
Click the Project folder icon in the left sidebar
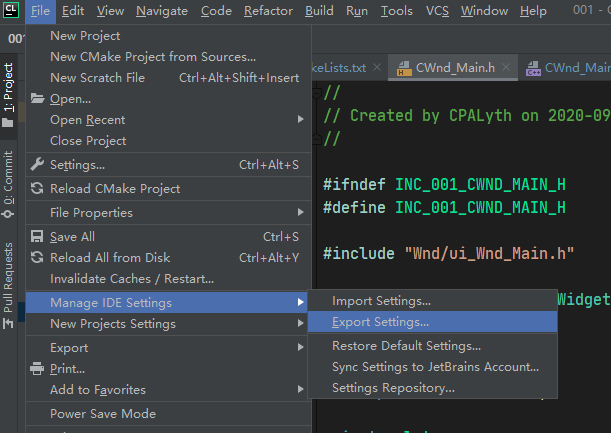(x=8, y=123)
